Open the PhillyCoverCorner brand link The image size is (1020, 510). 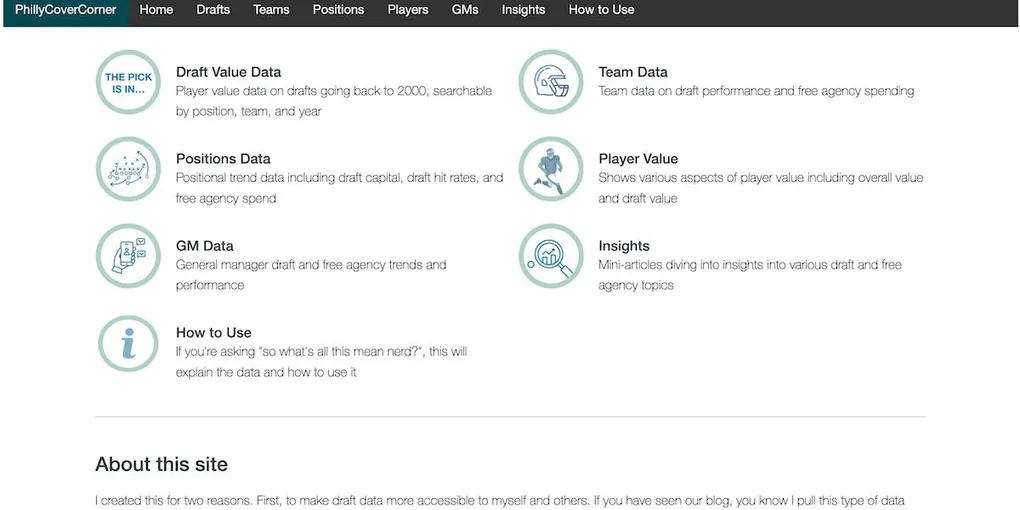click(66, 10)
